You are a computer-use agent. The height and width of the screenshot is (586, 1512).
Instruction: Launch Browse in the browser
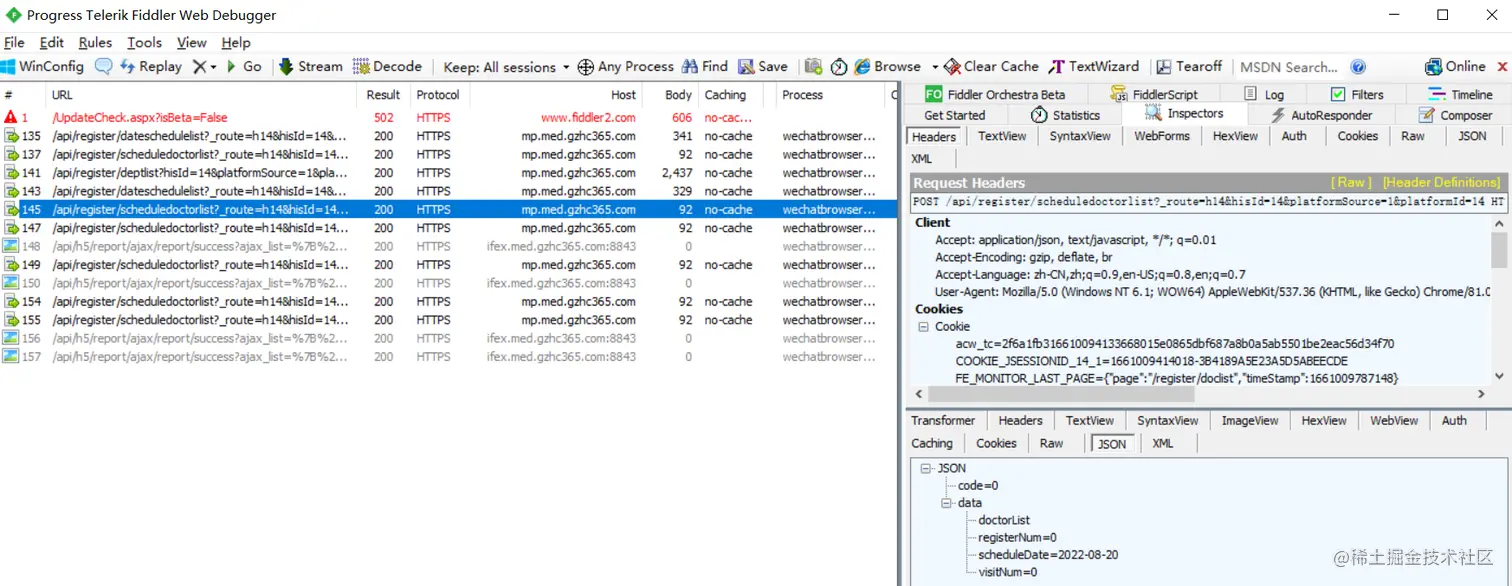click(888, 66)
